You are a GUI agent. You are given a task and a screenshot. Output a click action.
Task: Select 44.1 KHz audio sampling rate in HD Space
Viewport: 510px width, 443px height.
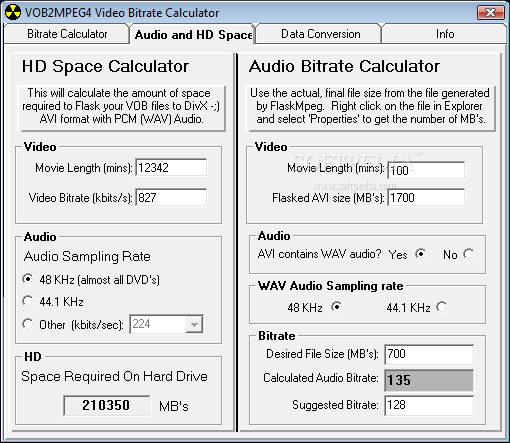(28, 301)
